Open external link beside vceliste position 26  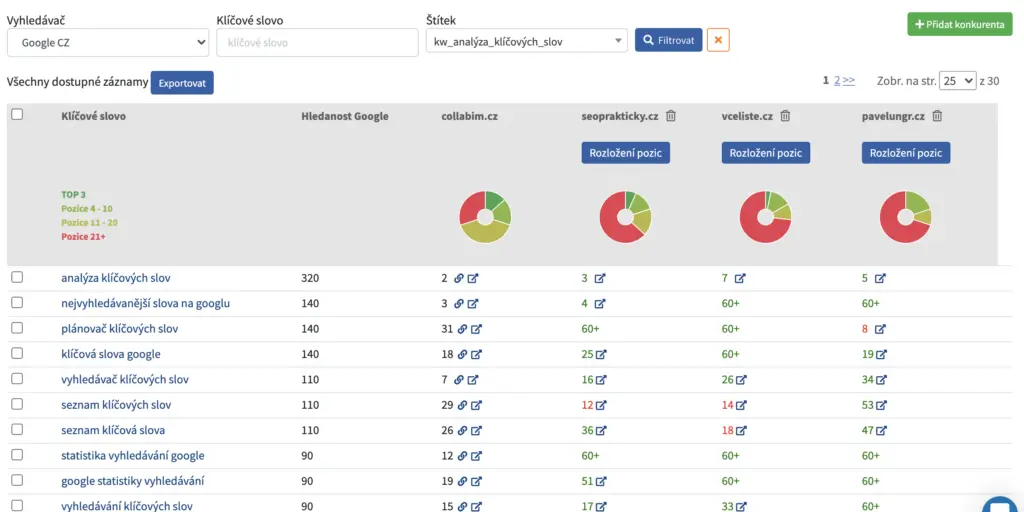coord(741,380)
